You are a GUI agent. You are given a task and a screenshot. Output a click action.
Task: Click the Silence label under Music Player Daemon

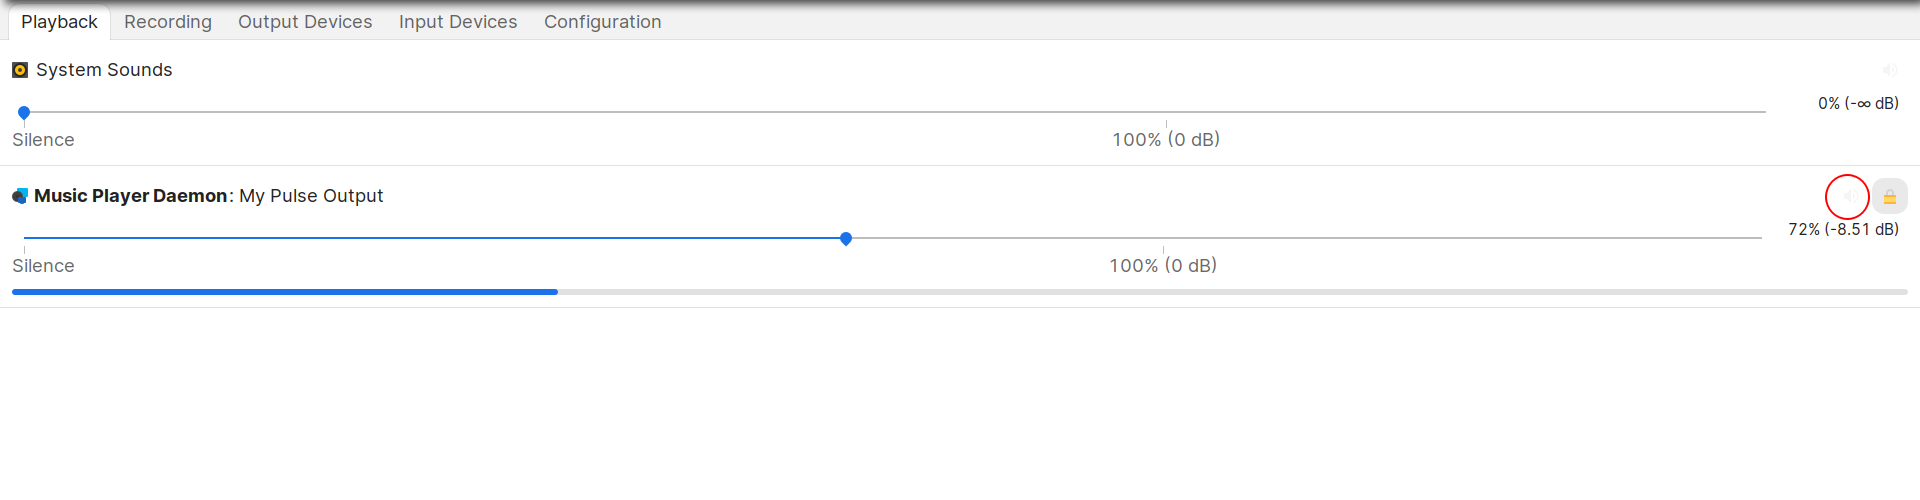click(x=43, y=266)
